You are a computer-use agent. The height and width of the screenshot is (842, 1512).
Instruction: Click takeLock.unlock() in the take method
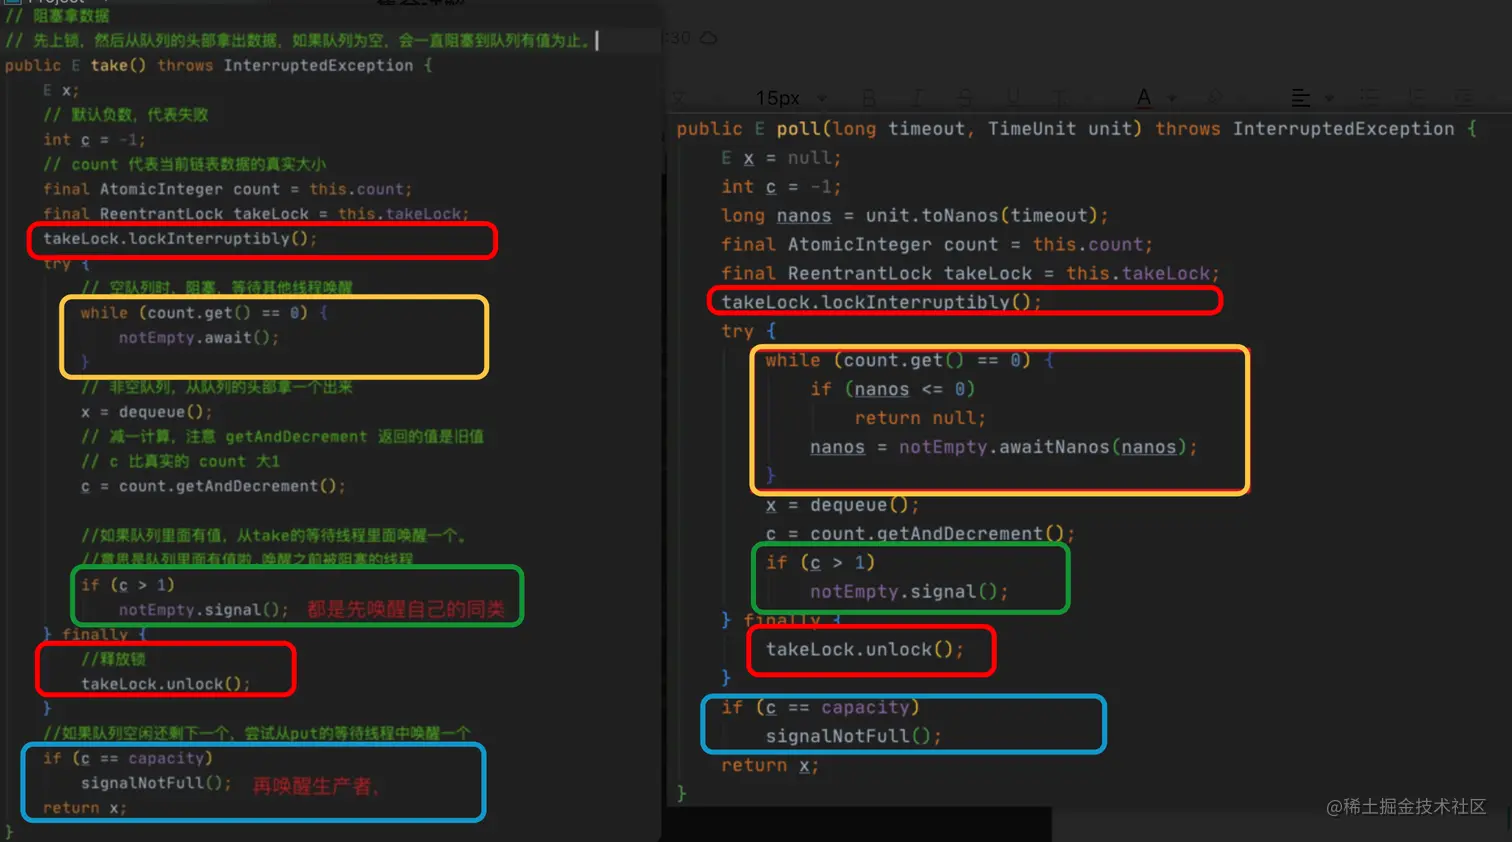click(166, 684)
